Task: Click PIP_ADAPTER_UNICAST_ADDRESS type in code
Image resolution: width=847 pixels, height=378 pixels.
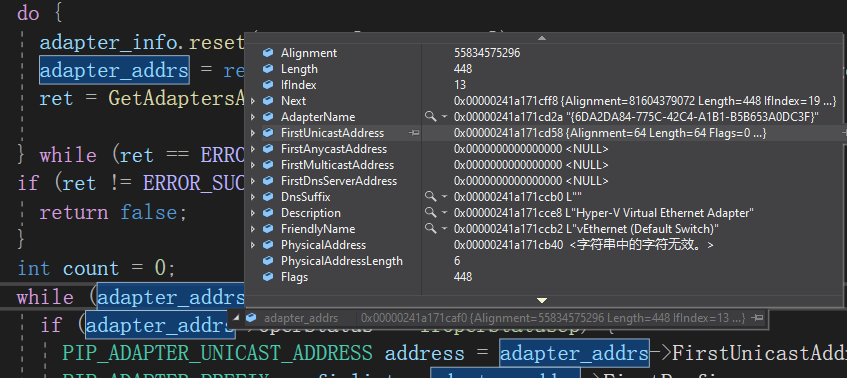Action: pyautogui.click(x=217, y=353)
